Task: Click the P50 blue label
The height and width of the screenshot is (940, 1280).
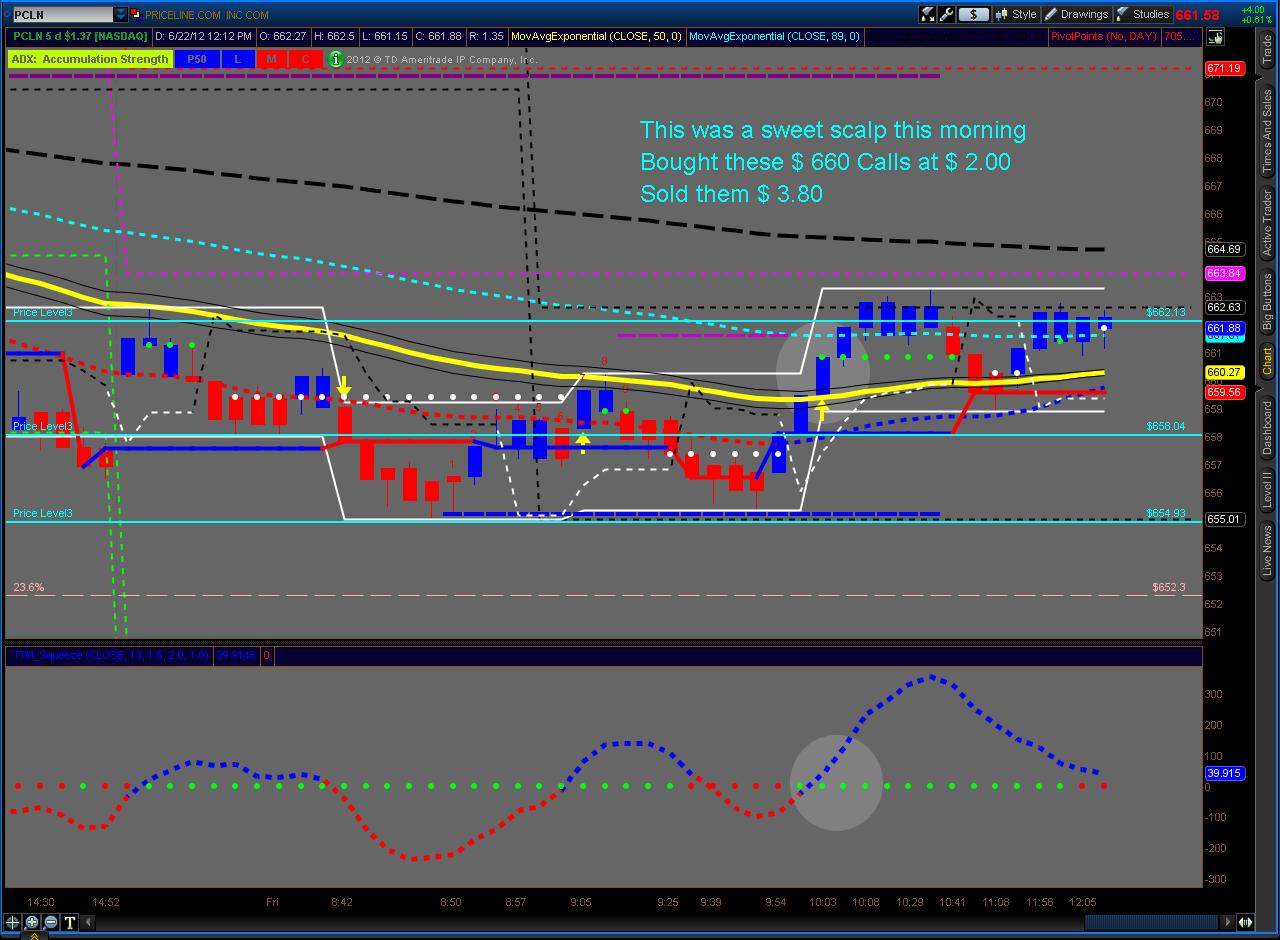Action: click(197, 59)
